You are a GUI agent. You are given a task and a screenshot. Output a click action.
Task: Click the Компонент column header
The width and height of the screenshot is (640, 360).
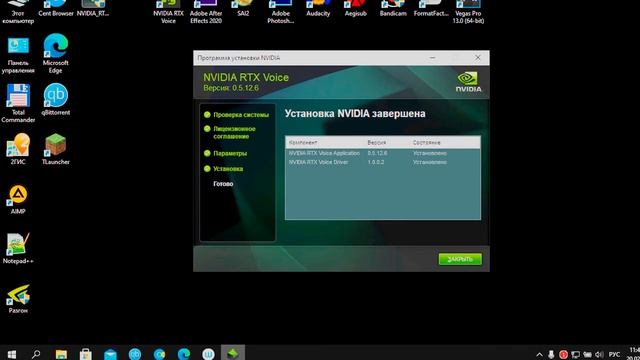pyautogui.click(x=302, y=142)
